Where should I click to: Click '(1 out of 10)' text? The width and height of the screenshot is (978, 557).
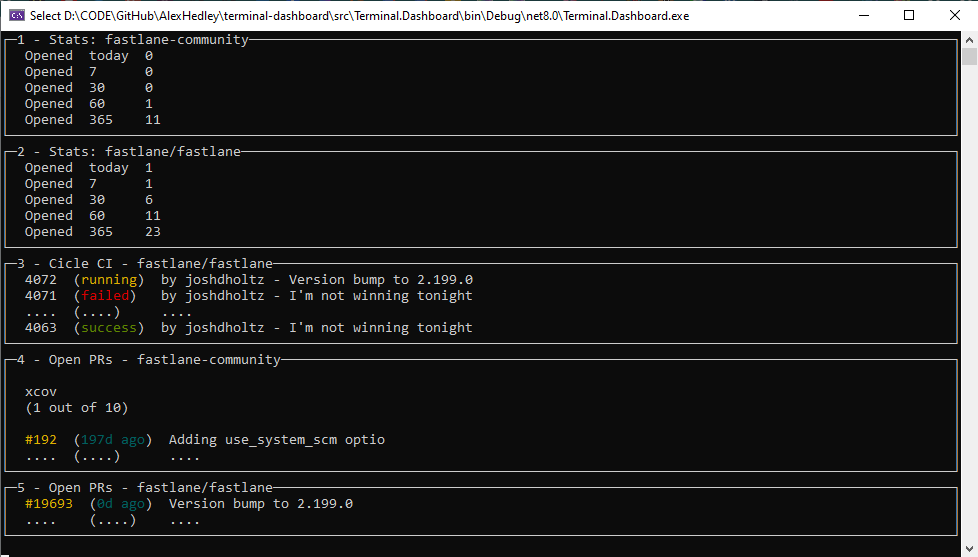point(77,408)
